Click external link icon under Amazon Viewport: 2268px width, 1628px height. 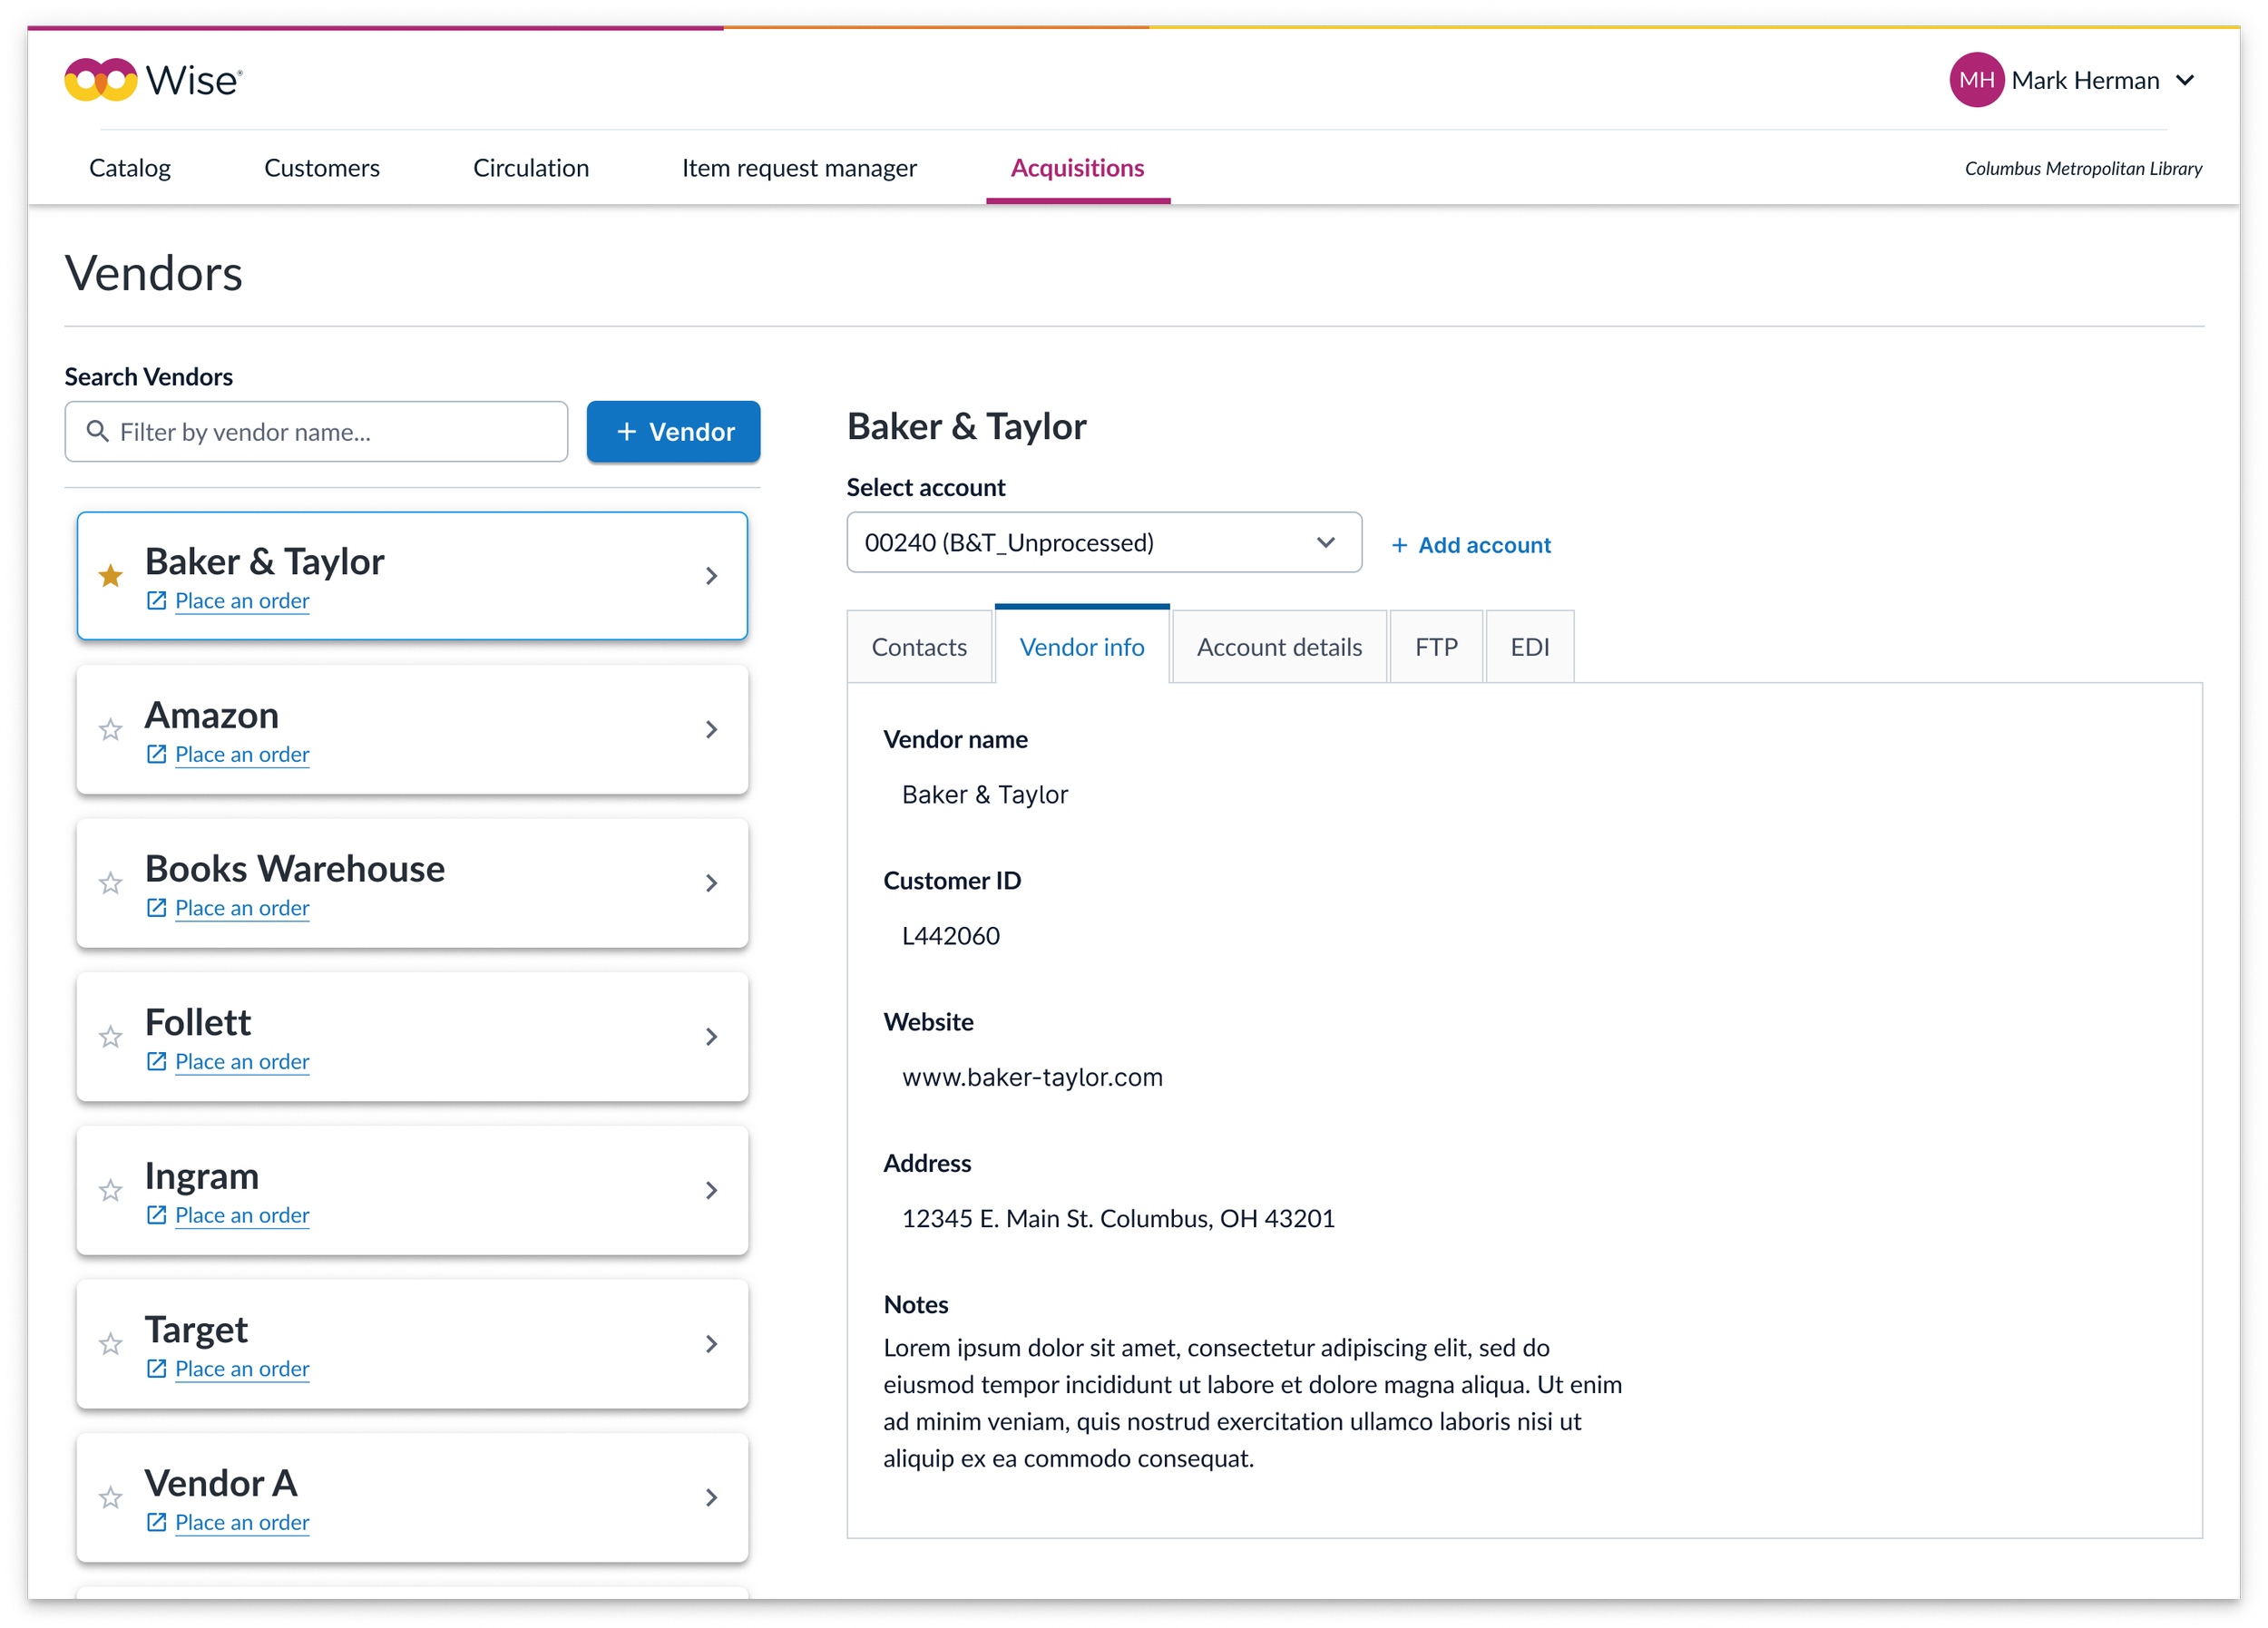(156, 754)
